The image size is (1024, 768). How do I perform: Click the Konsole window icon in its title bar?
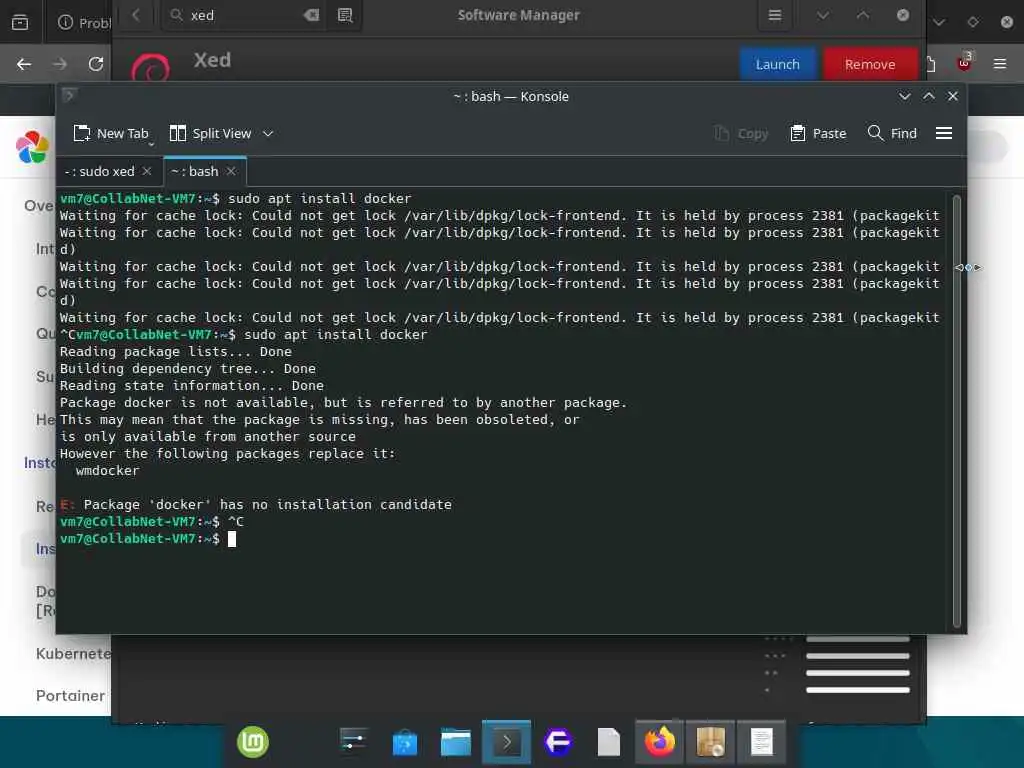click(69, 96)
